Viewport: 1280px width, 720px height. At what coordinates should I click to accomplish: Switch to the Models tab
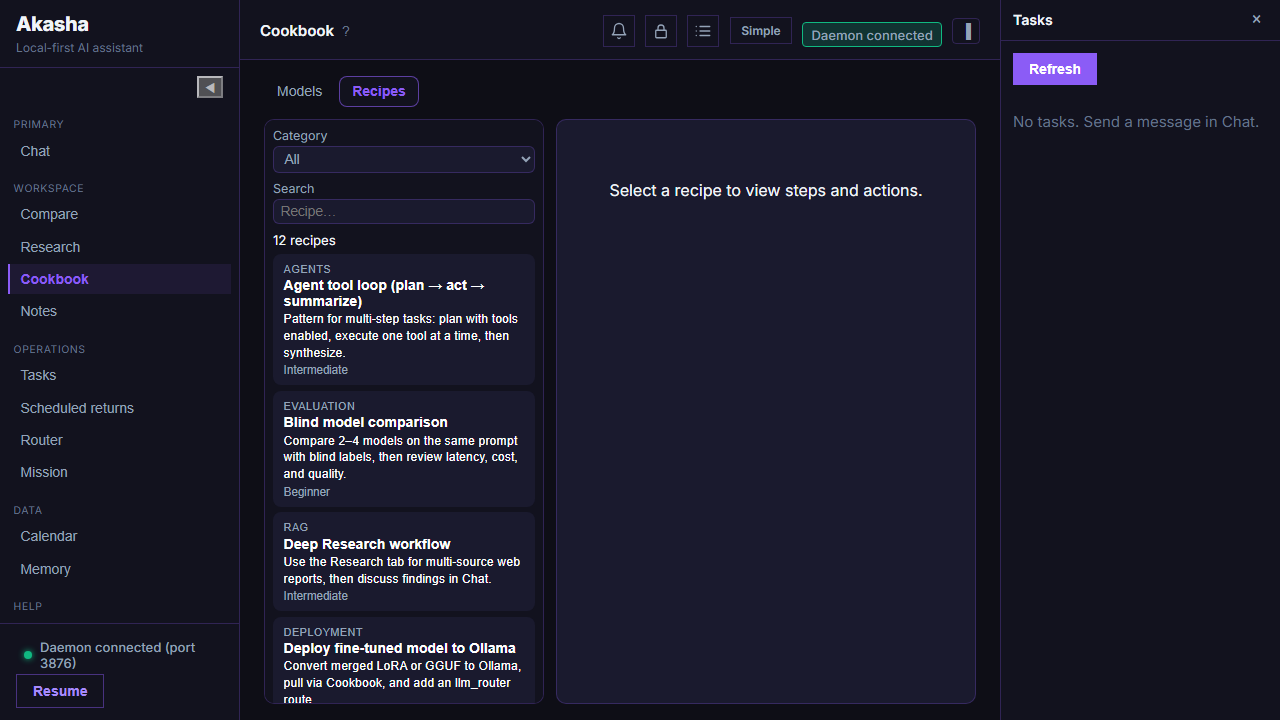point(300,91)
